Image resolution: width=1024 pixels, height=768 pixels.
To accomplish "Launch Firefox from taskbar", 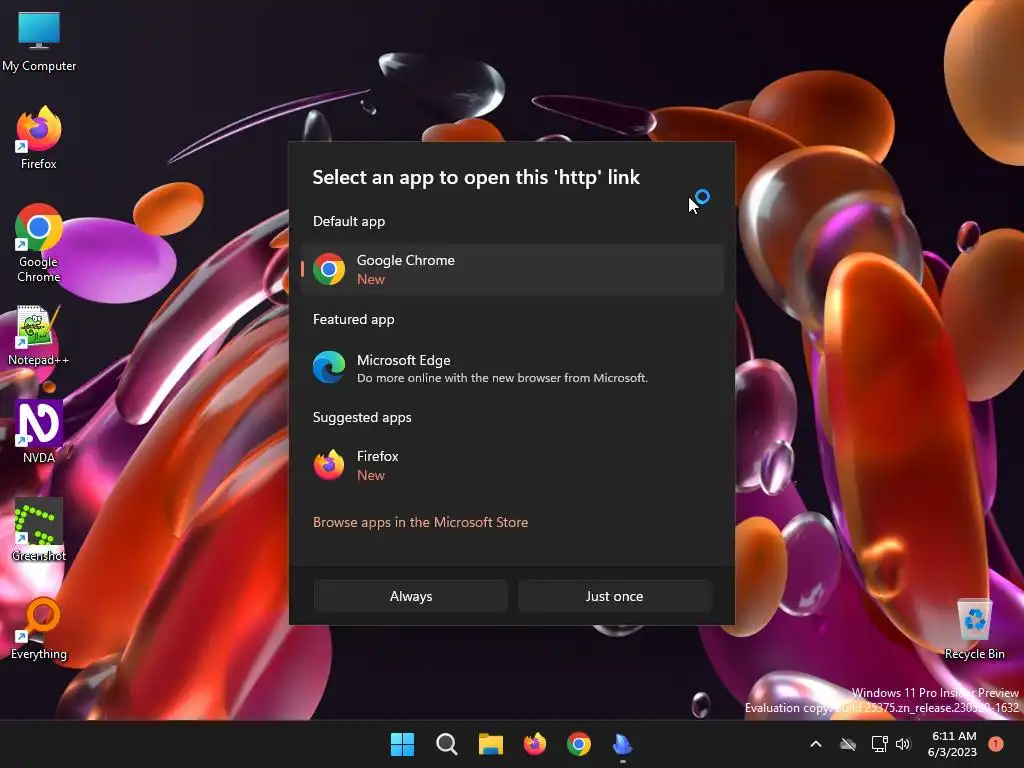I will tap(535, 744).
